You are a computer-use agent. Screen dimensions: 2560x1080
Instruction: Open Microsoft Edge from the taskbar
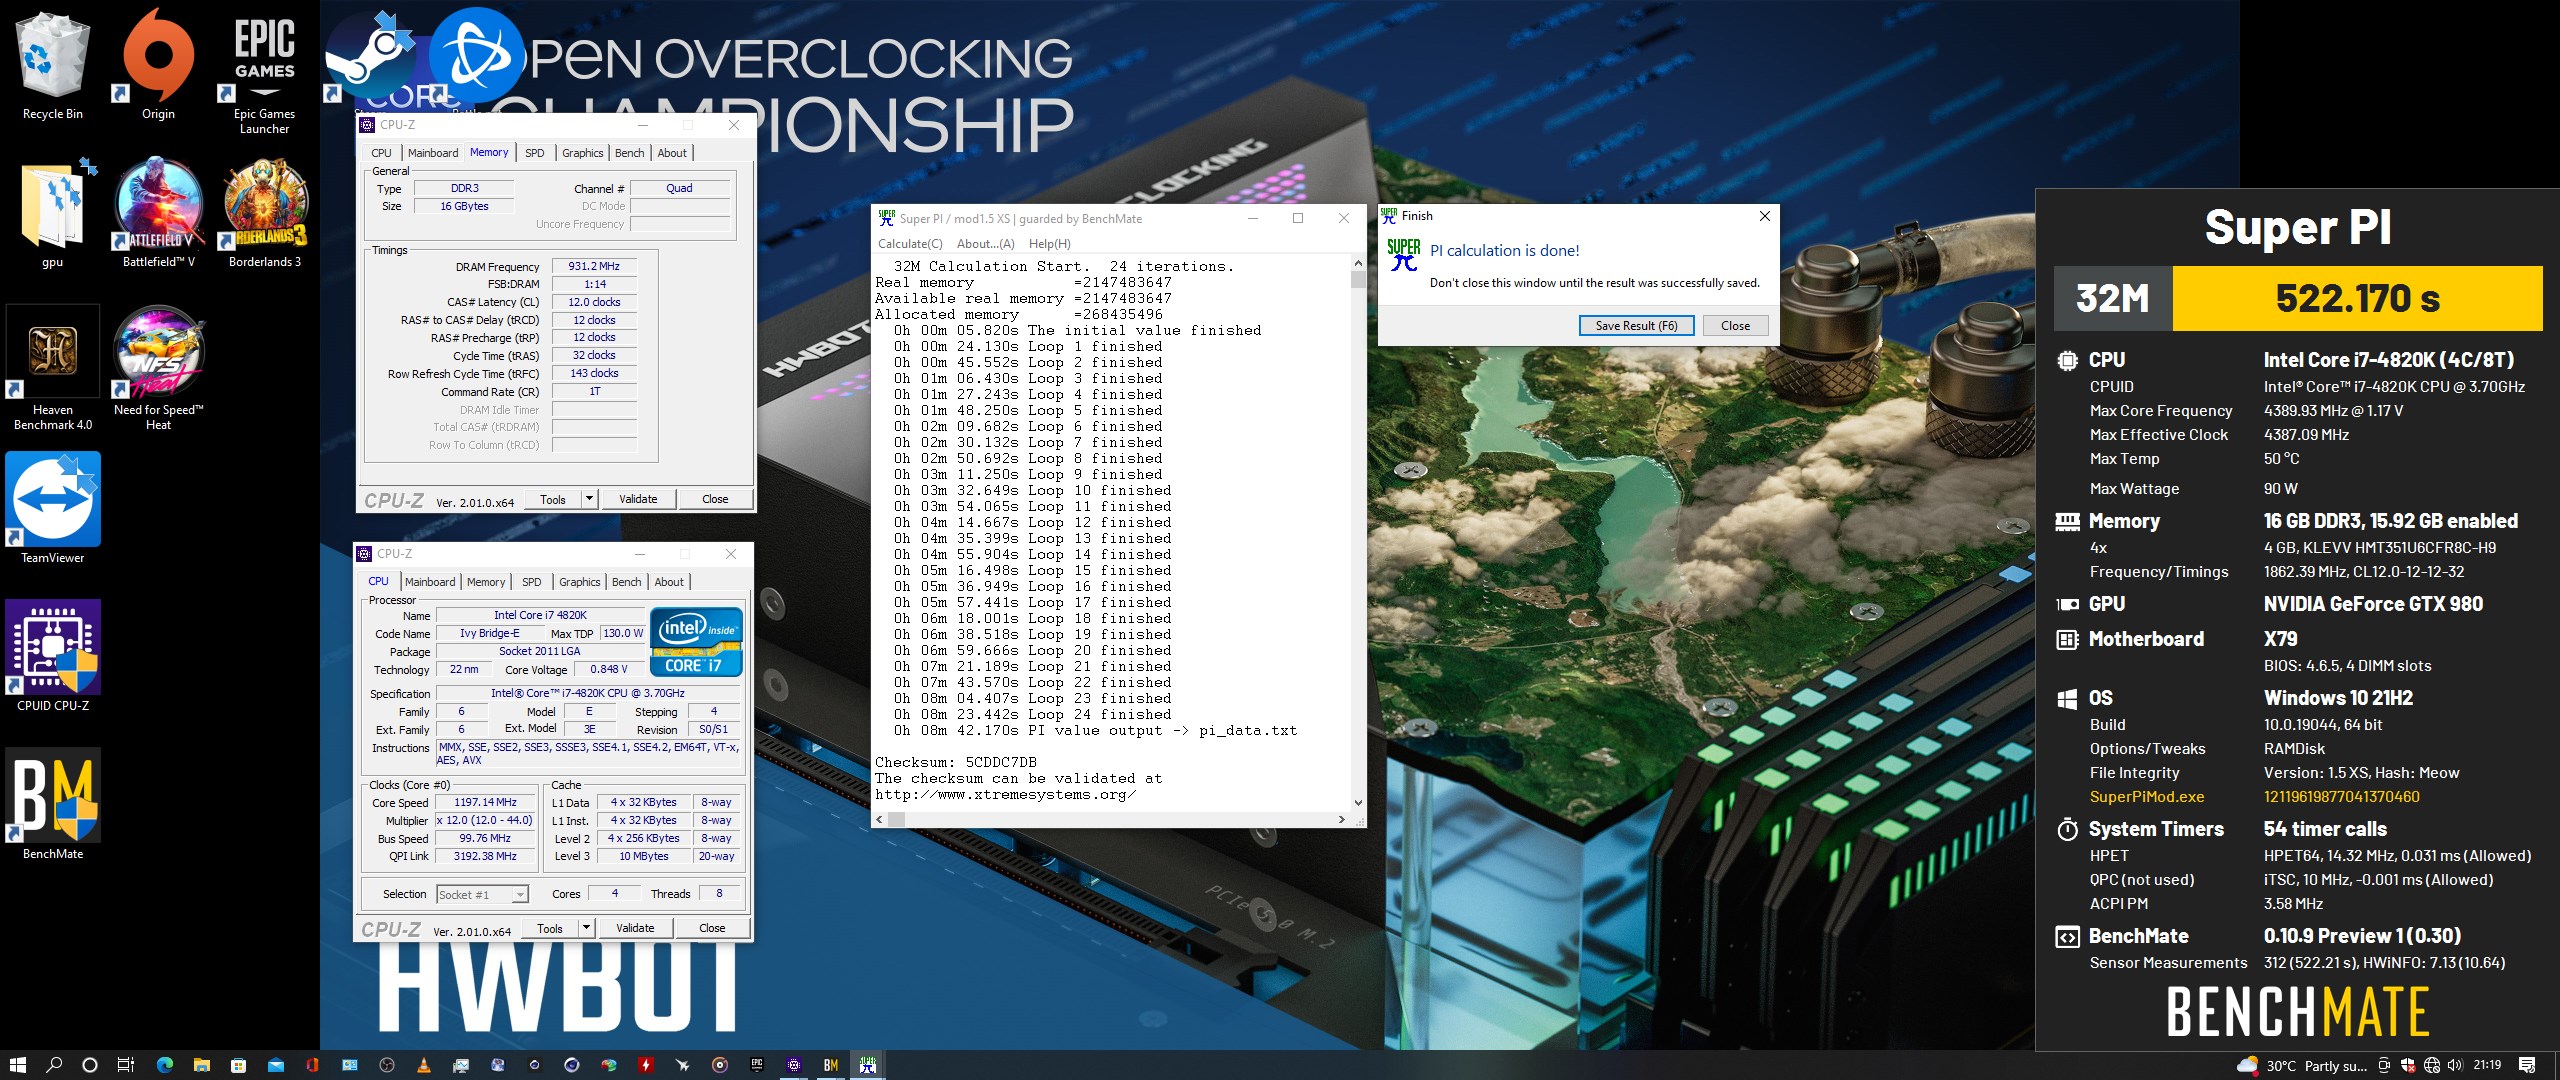pyautogui.click(x=164, y=1065)
